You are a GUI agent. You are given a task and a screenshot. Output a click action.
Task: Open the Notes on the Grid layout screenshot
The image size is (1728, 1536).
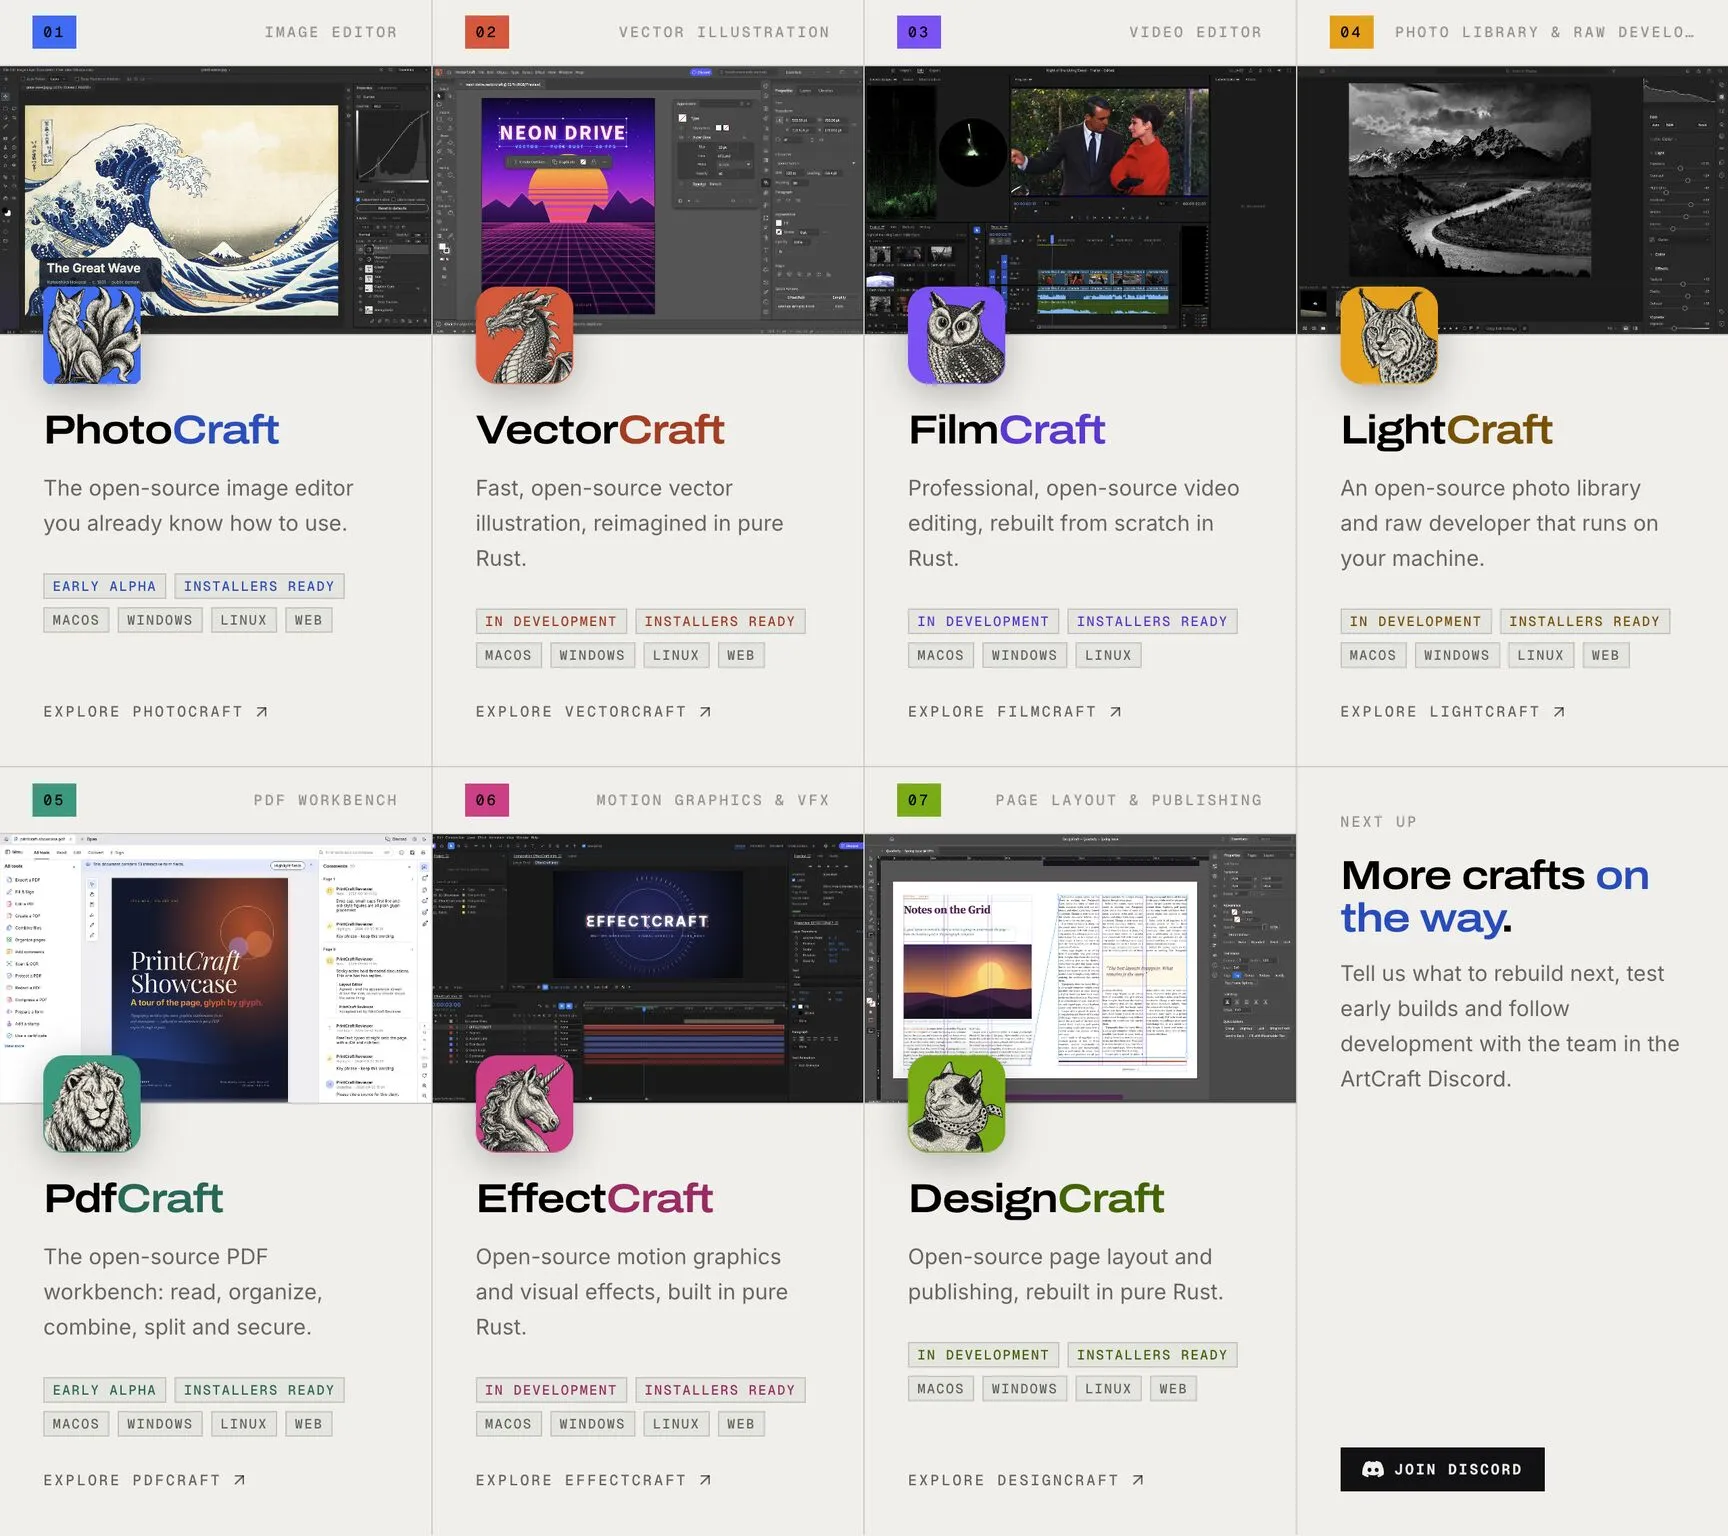1080,968
